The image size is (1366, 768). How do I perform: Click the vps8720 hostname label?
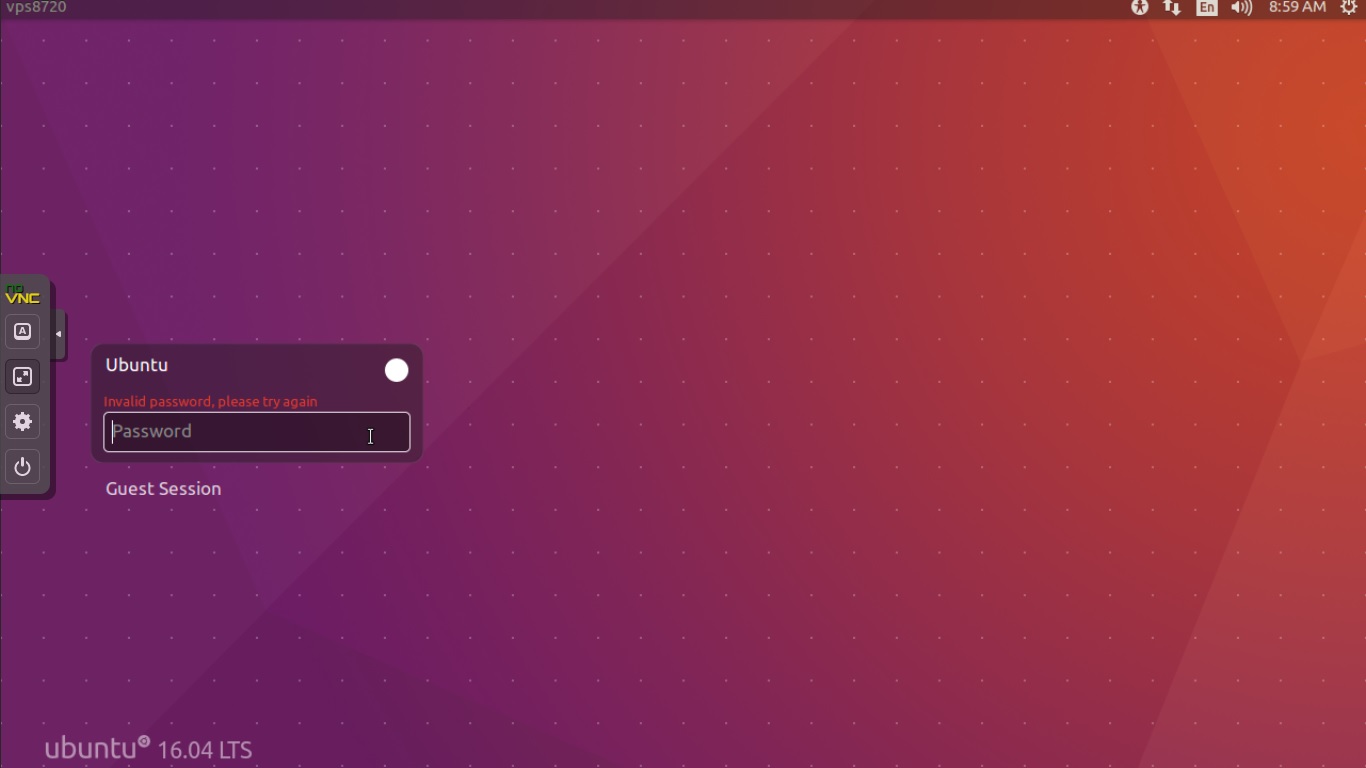36,8
